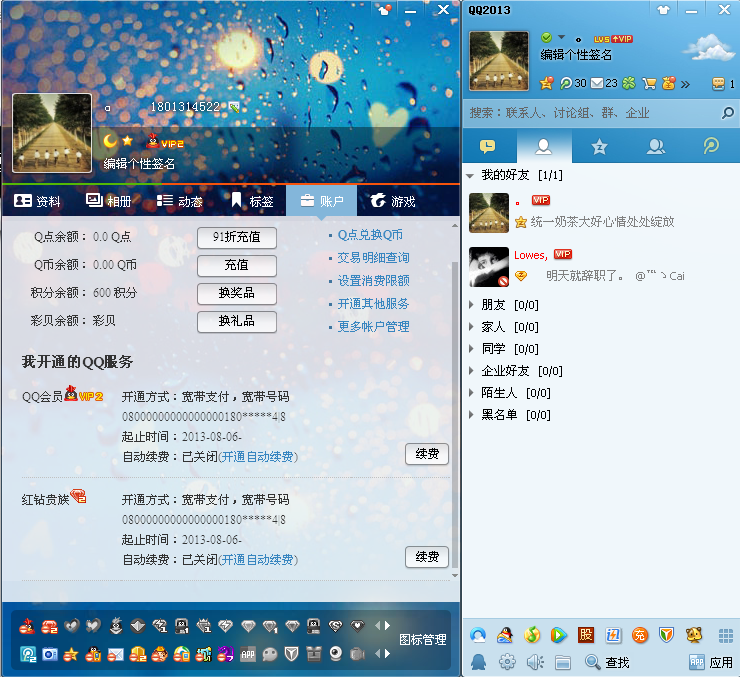Viewport: 740px width, 677px height.
Task: Click edit pencil icon next to 1801314522
Action: (x=234, y=108)
